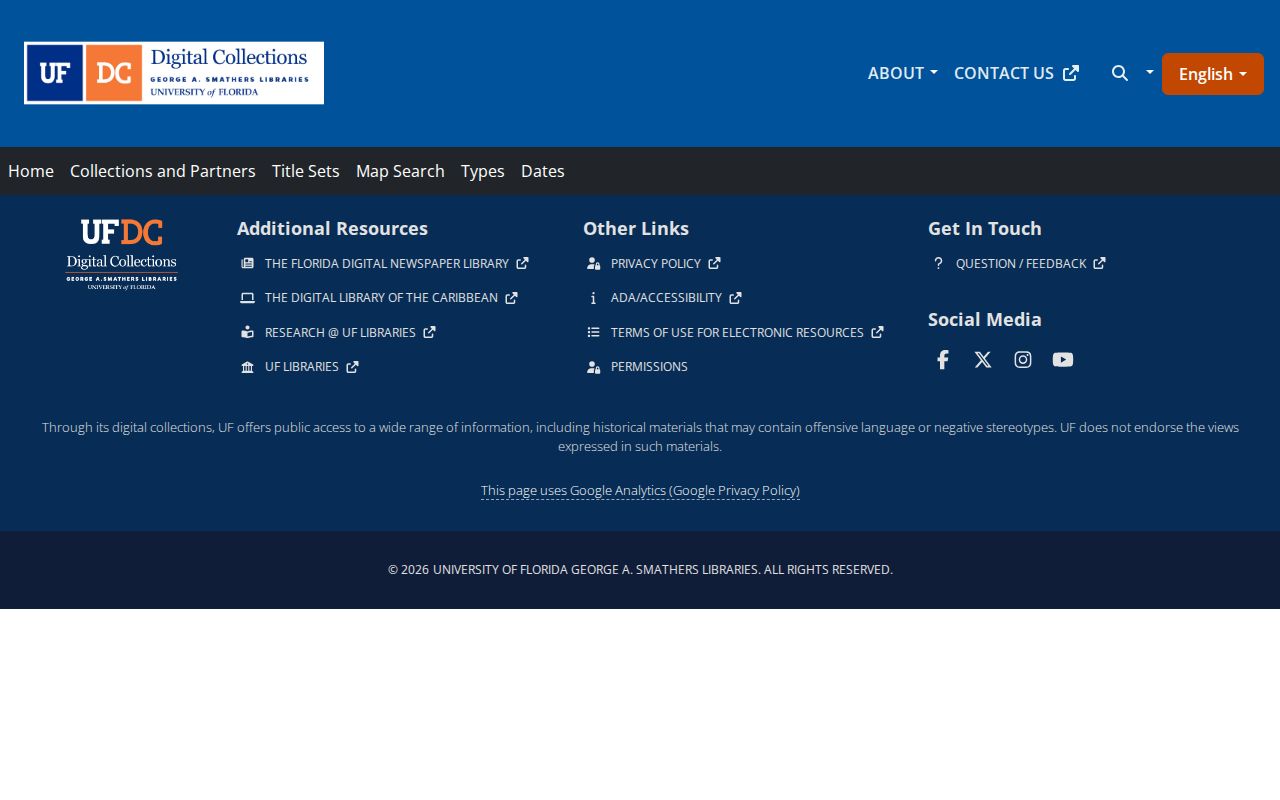Click the laptop icon beside Digital Library of the Caribbean
The image size is (1280, 800).
click(247, 298)
